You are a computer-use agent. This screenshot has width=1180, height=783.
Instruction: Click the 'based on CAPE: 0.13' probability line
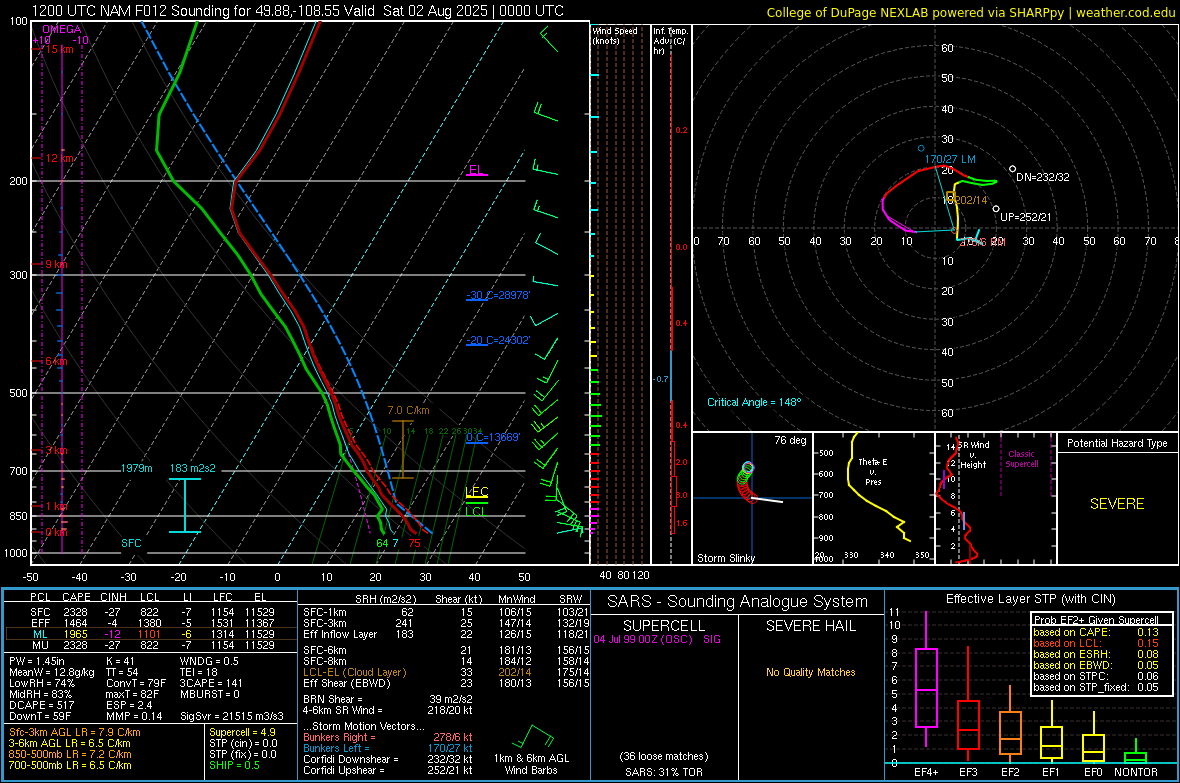pos(1096,632)
